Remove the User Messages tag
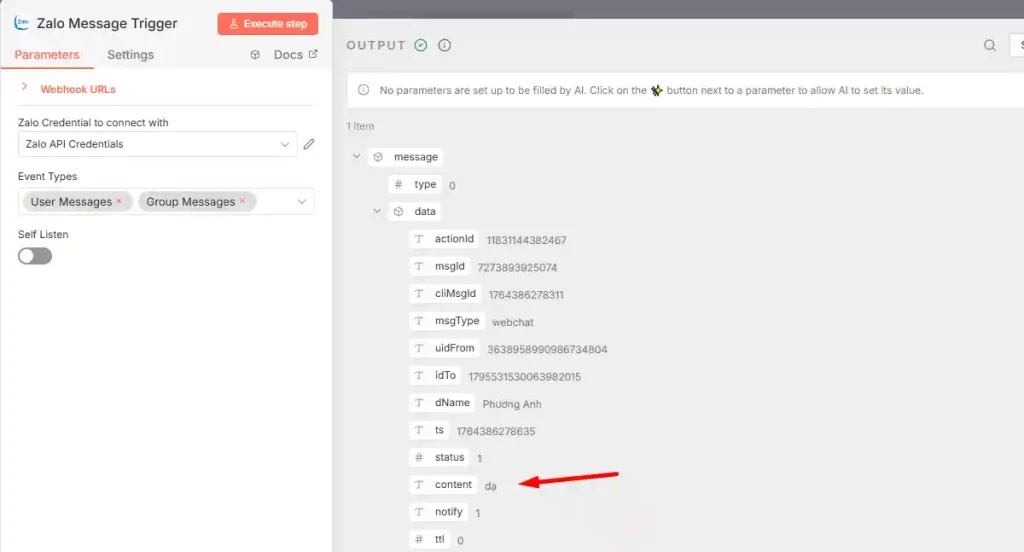This screenshot has width=1024, height=552. pyautogui.click(x=119, y=201)
